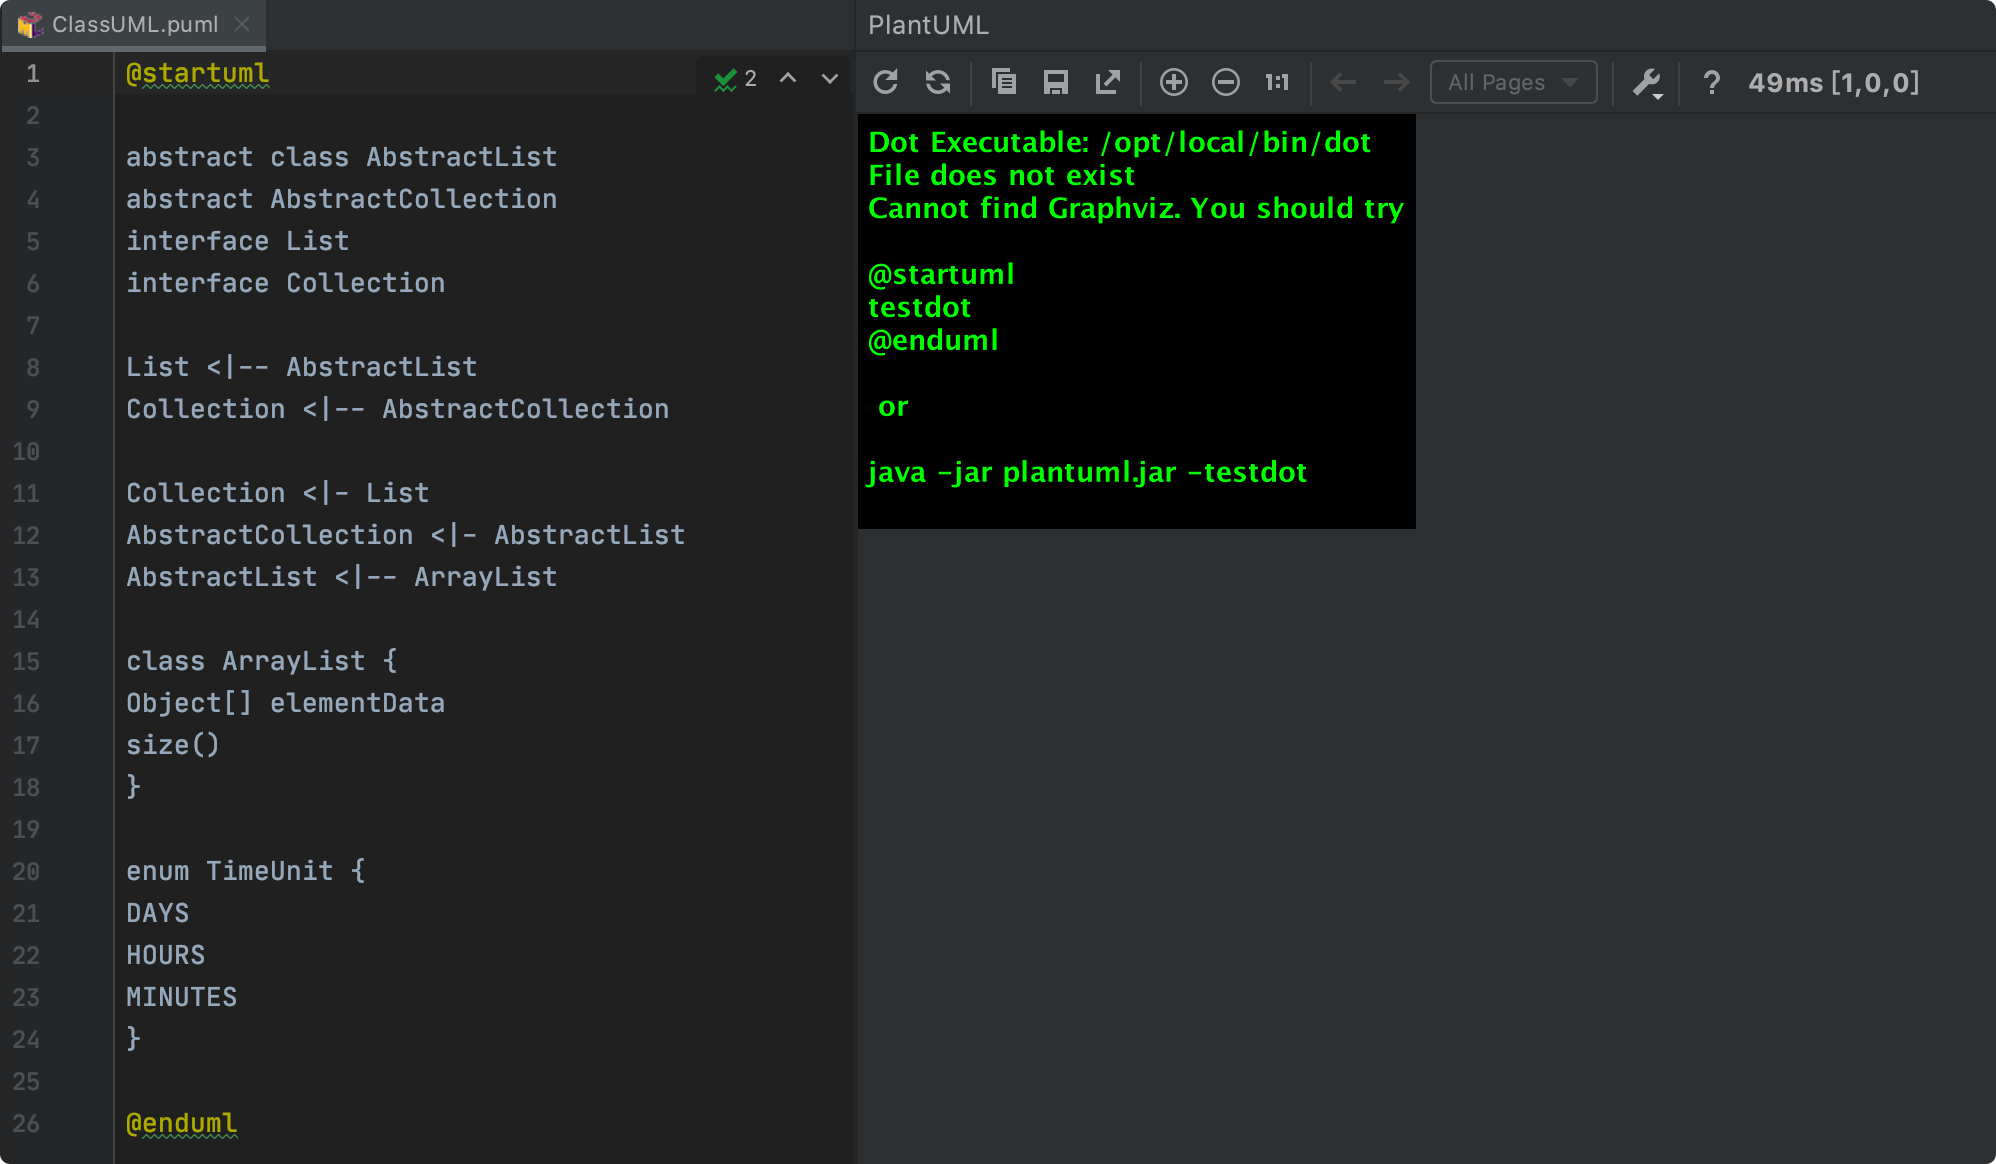Click the DAYS enum value

click(157, 913)
